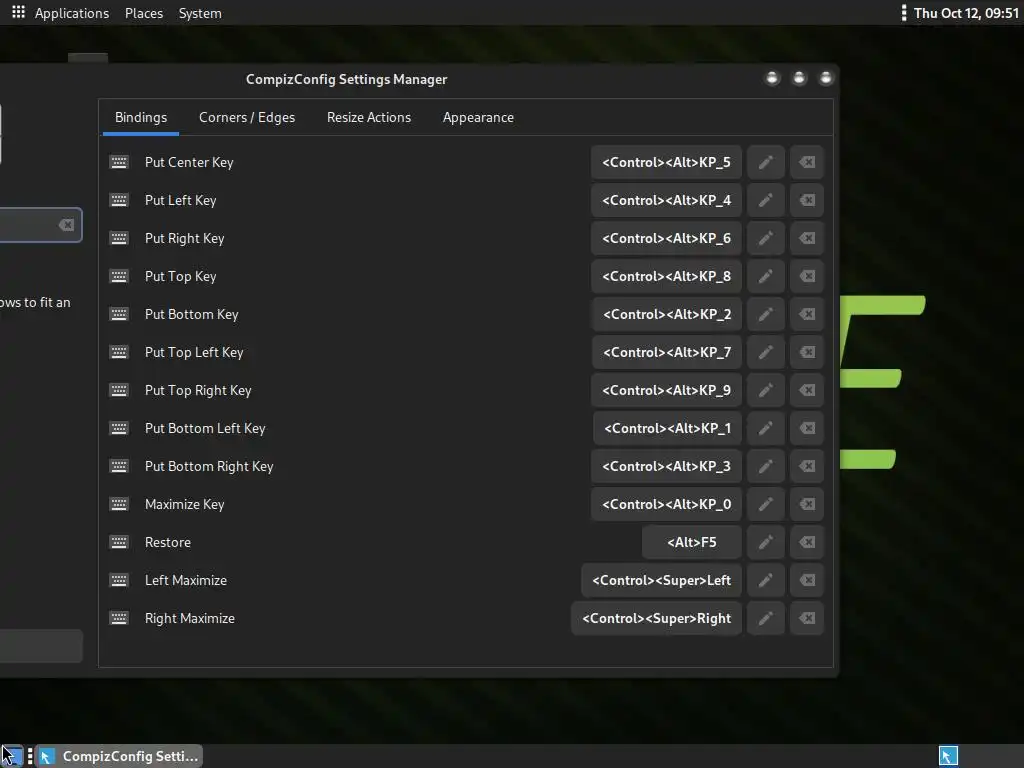
Task: Switch to the Bindings tab
Action: click(141, 118)
